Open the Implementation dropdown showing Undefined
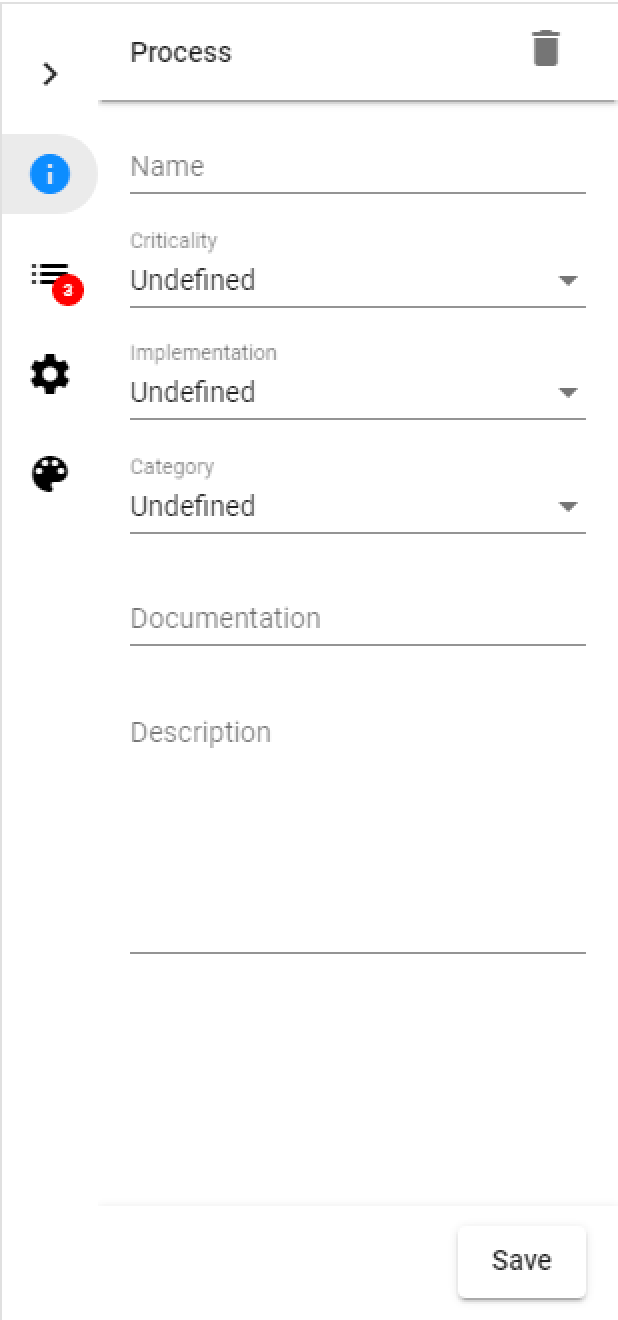This screenshot has width=618, height=1320. tap(340, 393)
